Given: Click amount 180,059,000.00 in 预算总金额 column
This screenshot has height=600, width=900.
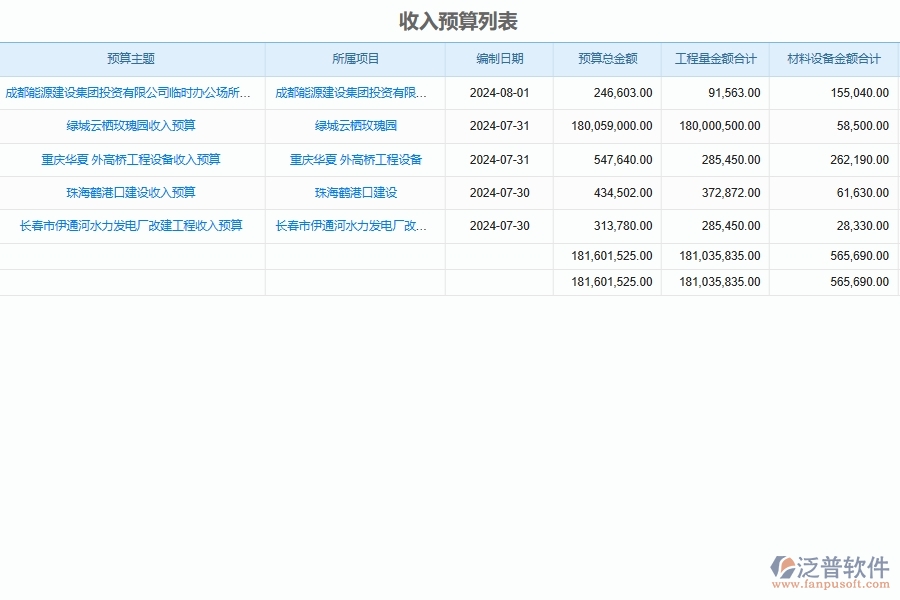Looking at the screenshot, I should pos(613,125).
